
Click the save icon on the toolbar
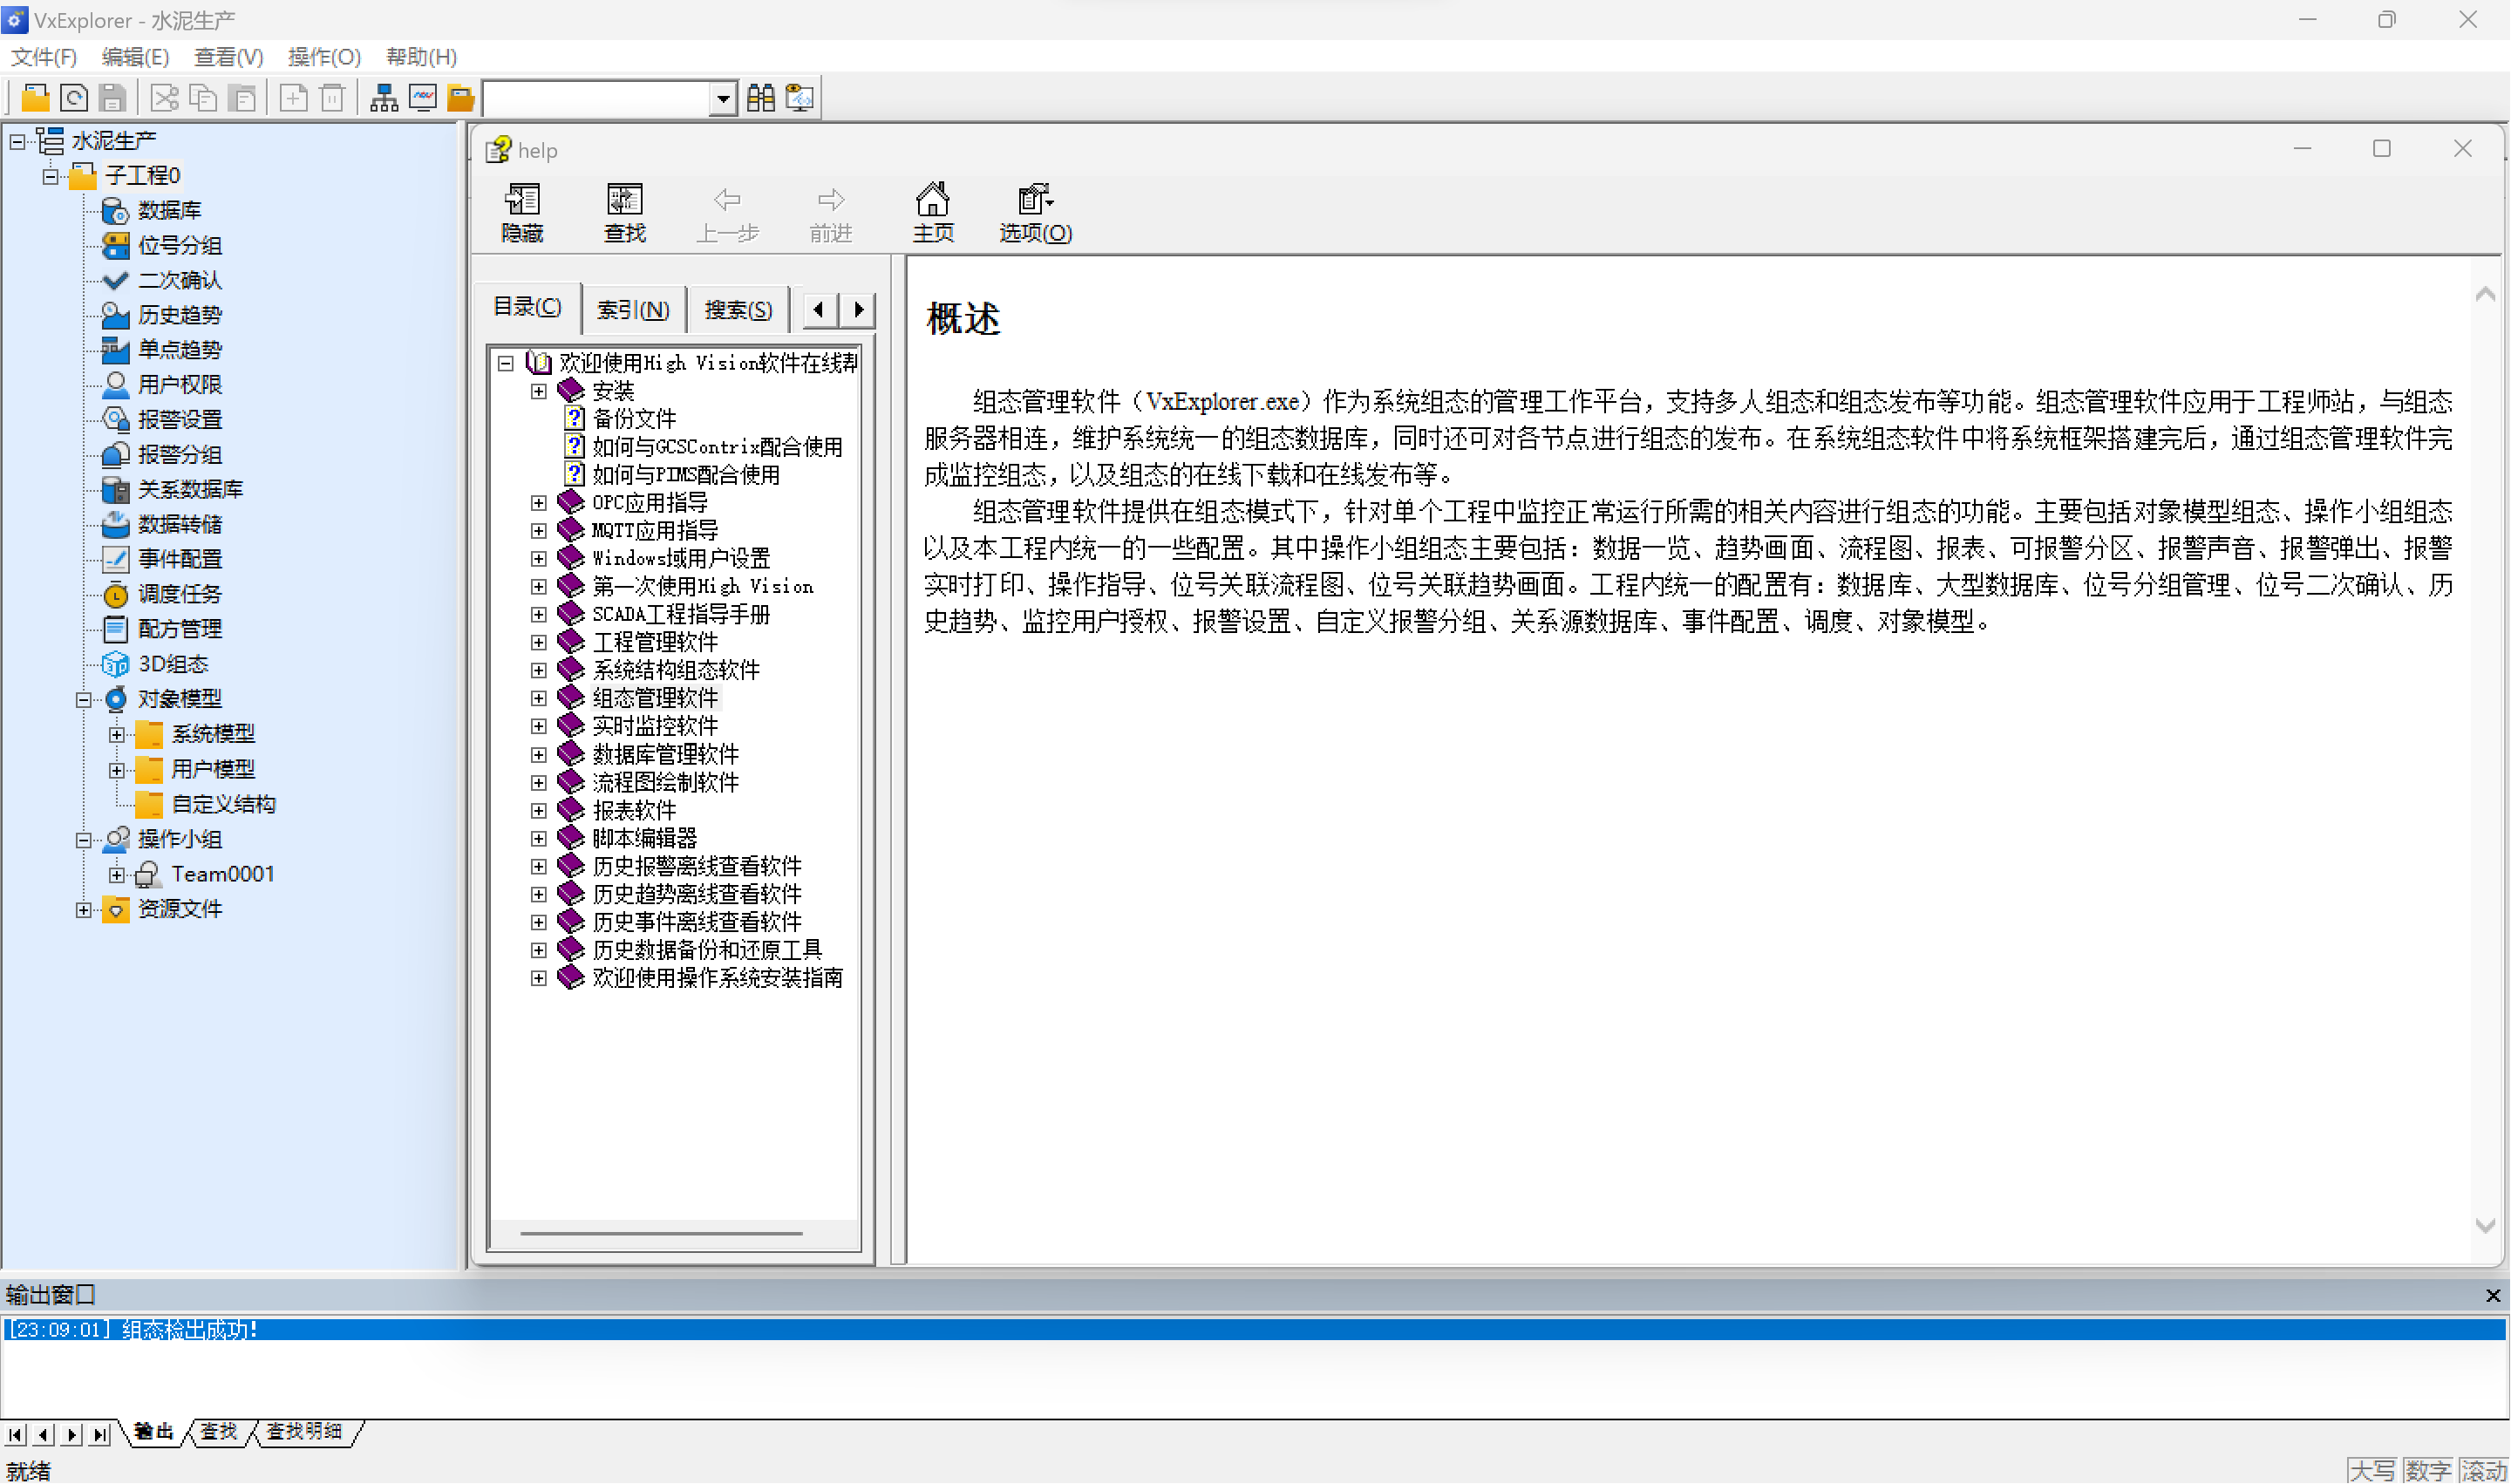click(x=112, y=97)
